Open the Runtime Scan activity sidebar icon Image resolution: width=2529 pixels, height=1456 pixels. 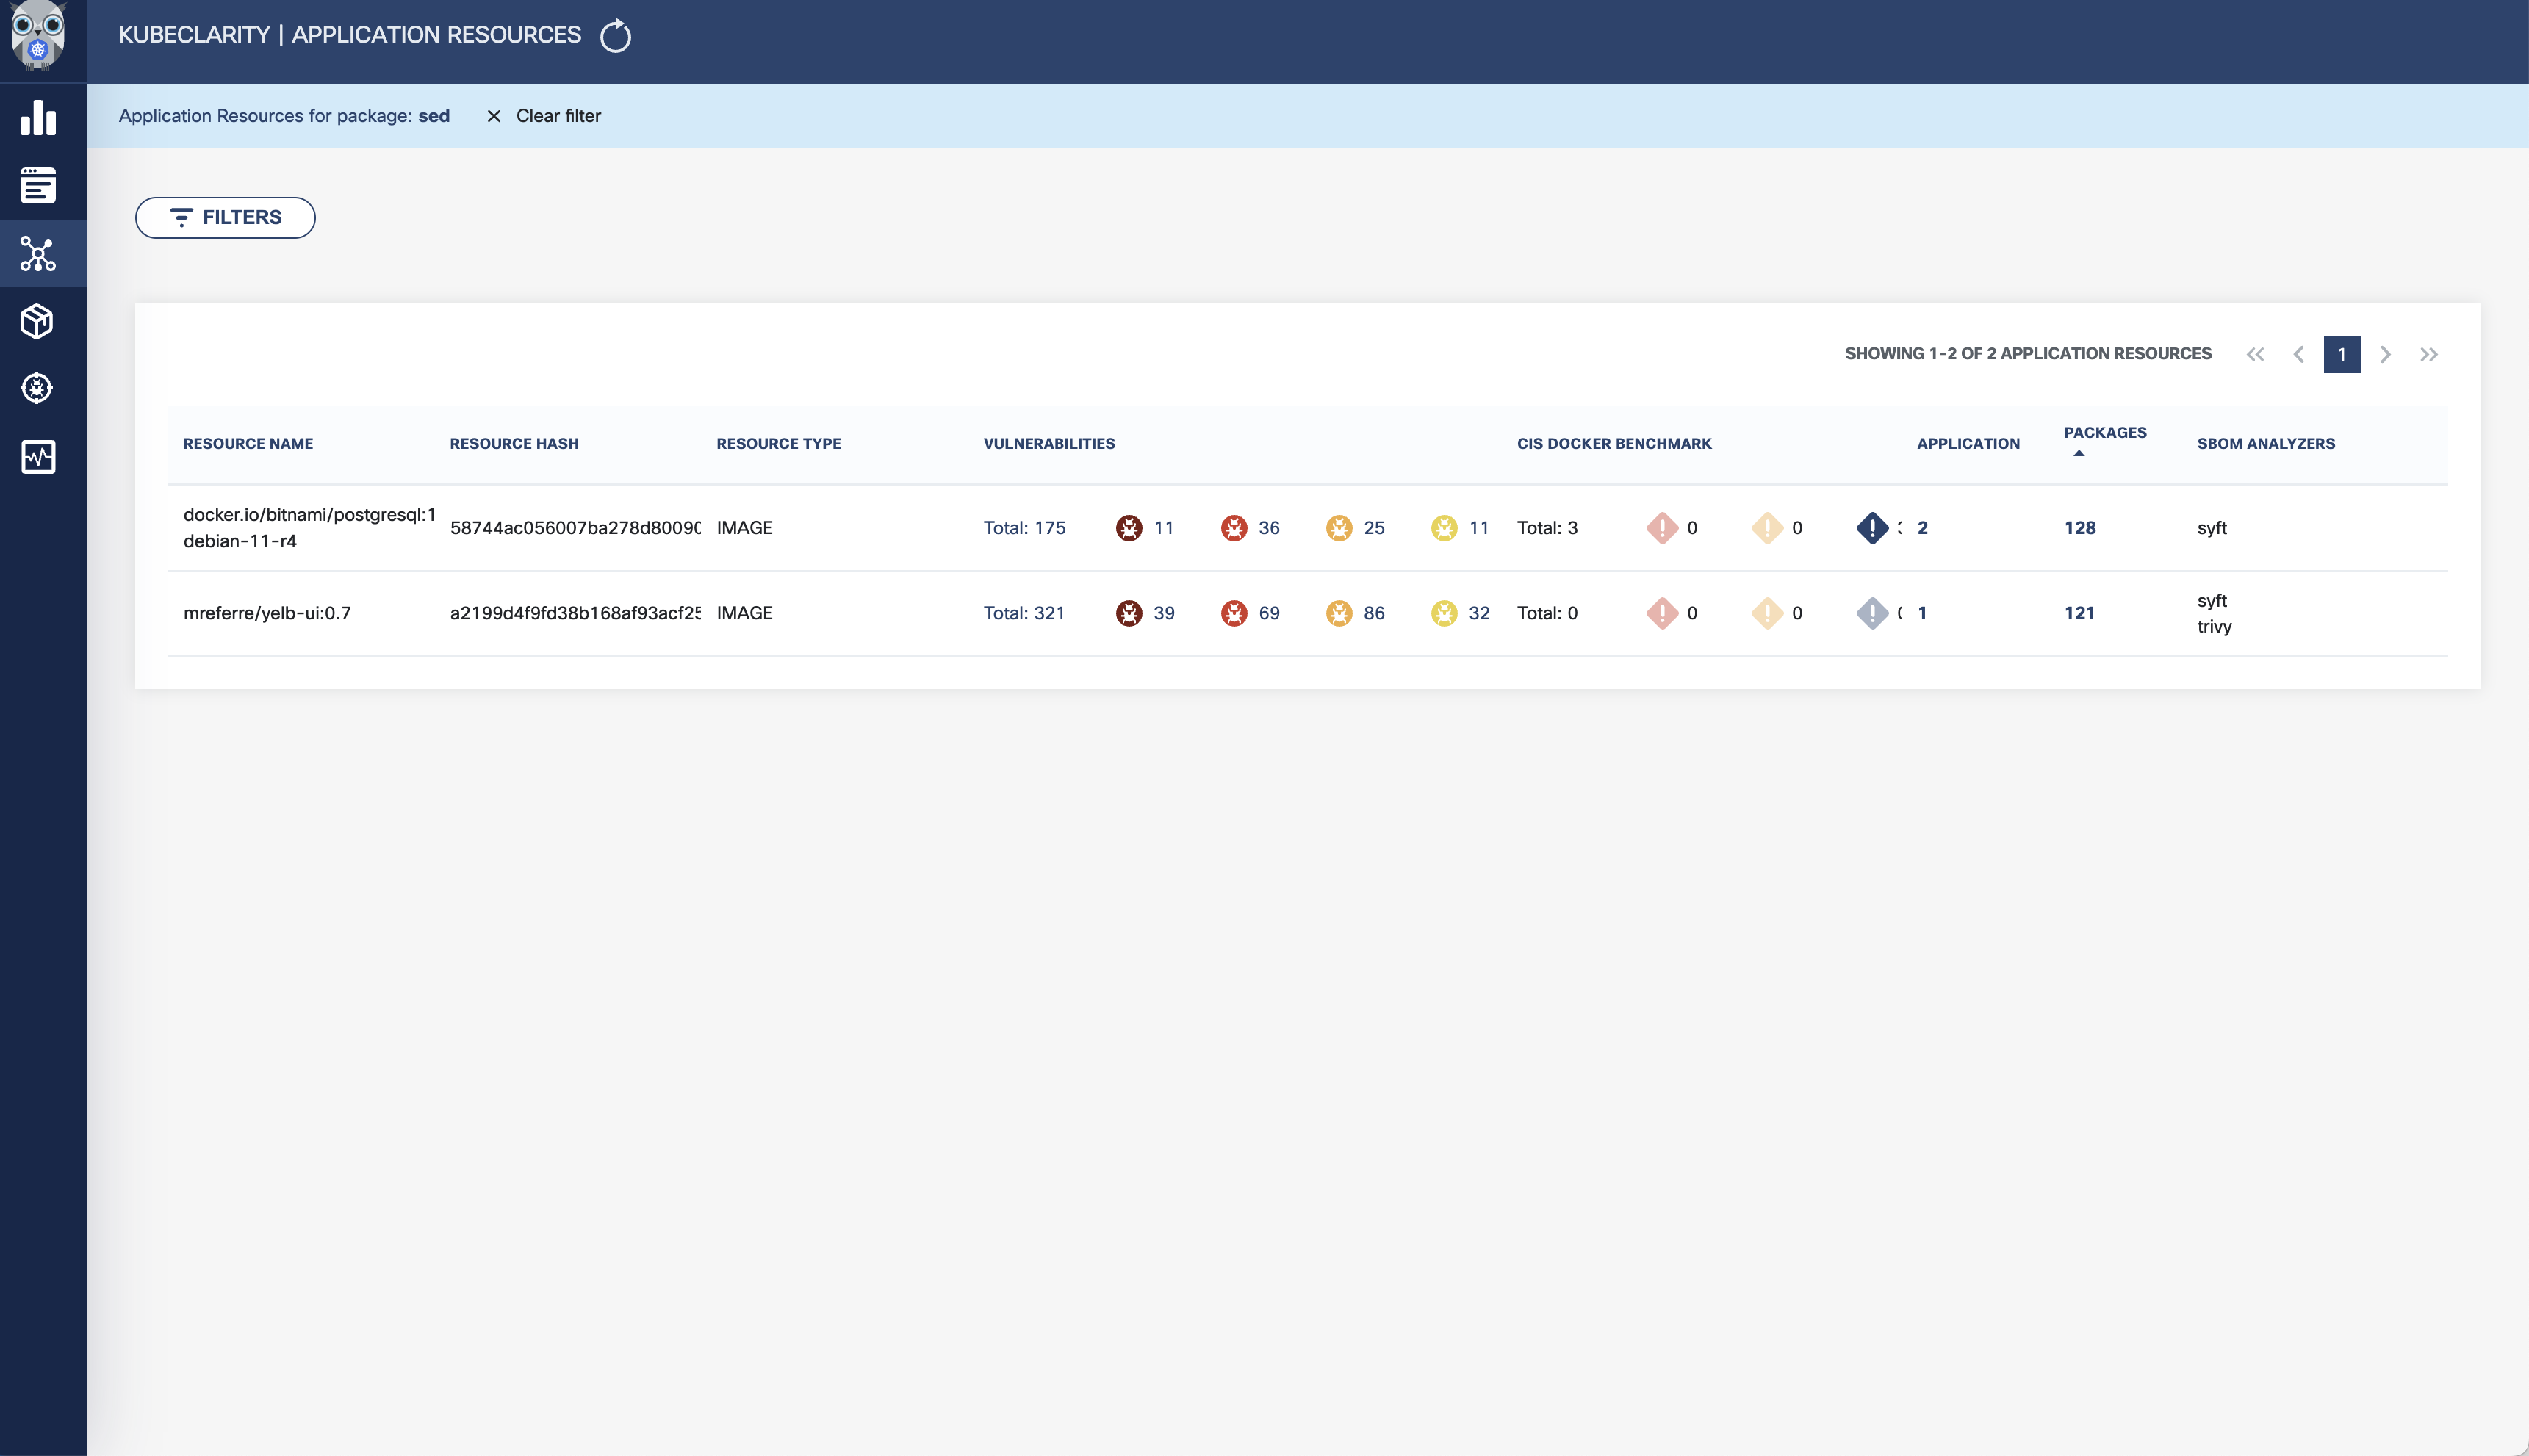click(x=38, y=457)
